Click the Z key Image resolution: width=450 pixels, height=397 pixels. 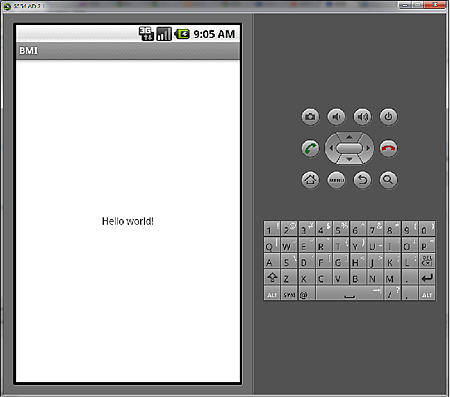coord(289,277)
